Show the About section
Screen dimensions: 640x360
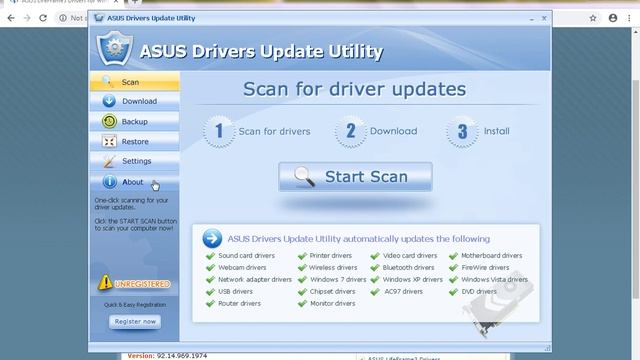click(134, 182)
